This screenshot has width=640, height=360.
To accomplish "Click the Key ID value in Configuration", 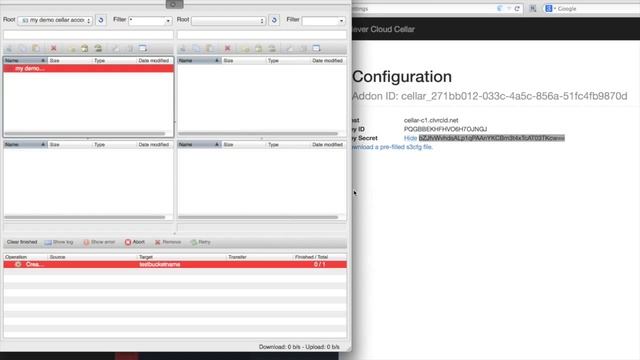I will pyautogui.click(x=445, y=129).
